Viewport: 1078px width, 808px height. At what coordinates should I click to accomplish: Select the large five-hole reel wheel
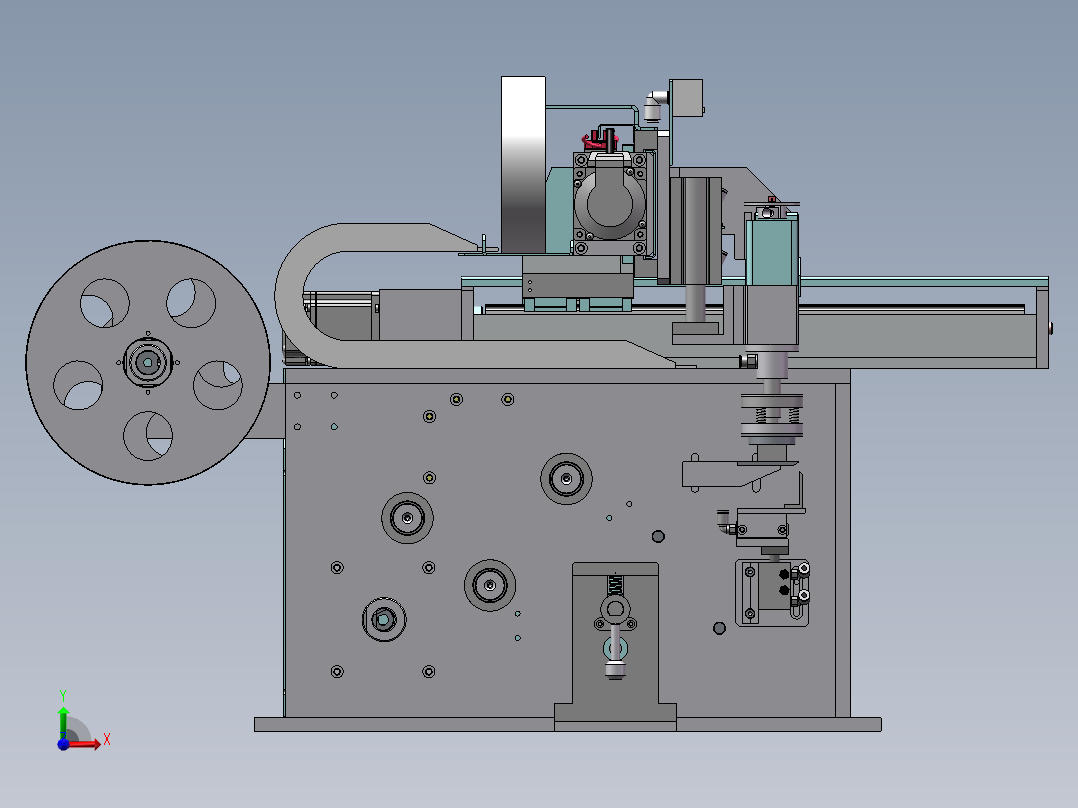tap(148, 362)
